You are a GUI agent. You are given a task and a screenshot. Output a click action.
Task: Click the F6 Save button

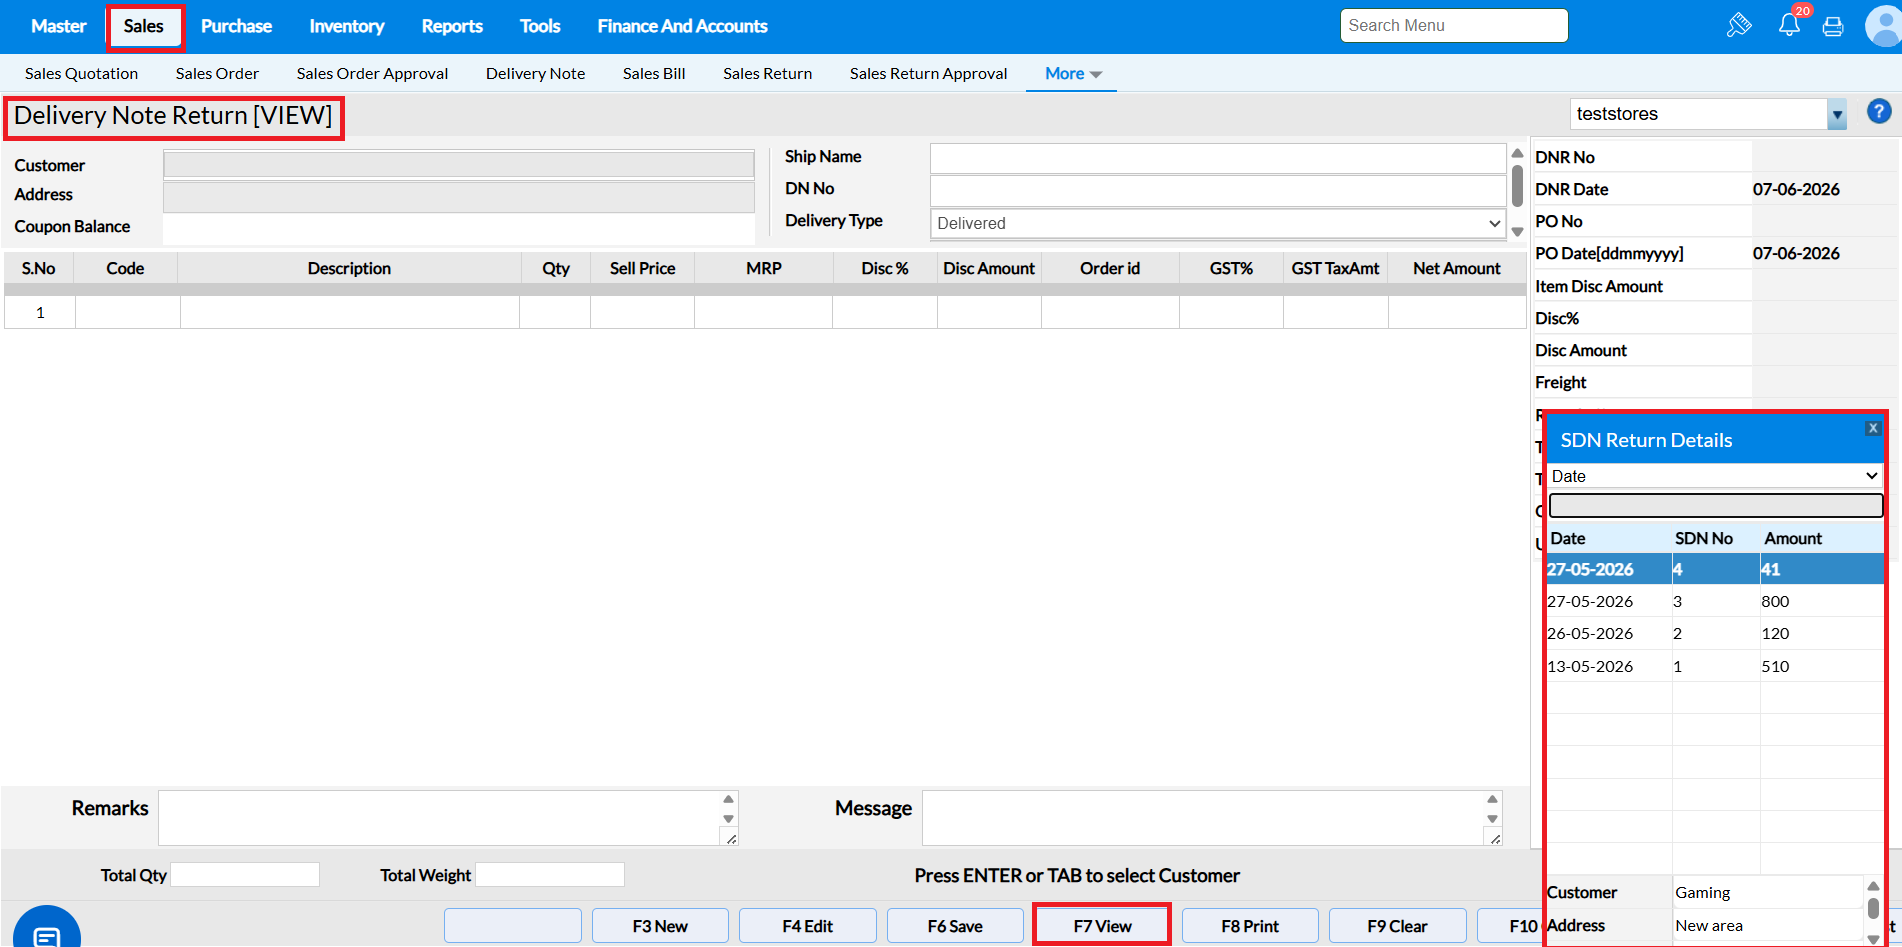[x=955, y=926]
